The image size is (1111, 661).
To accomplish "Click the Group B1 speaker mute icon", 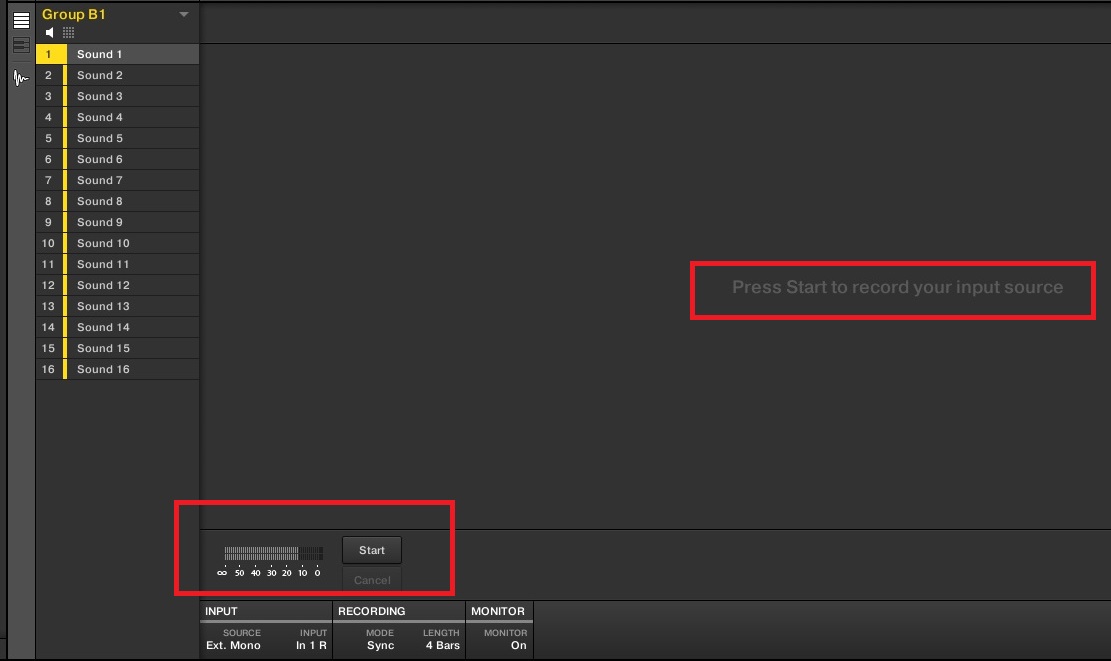I will [x=50, y=33].
